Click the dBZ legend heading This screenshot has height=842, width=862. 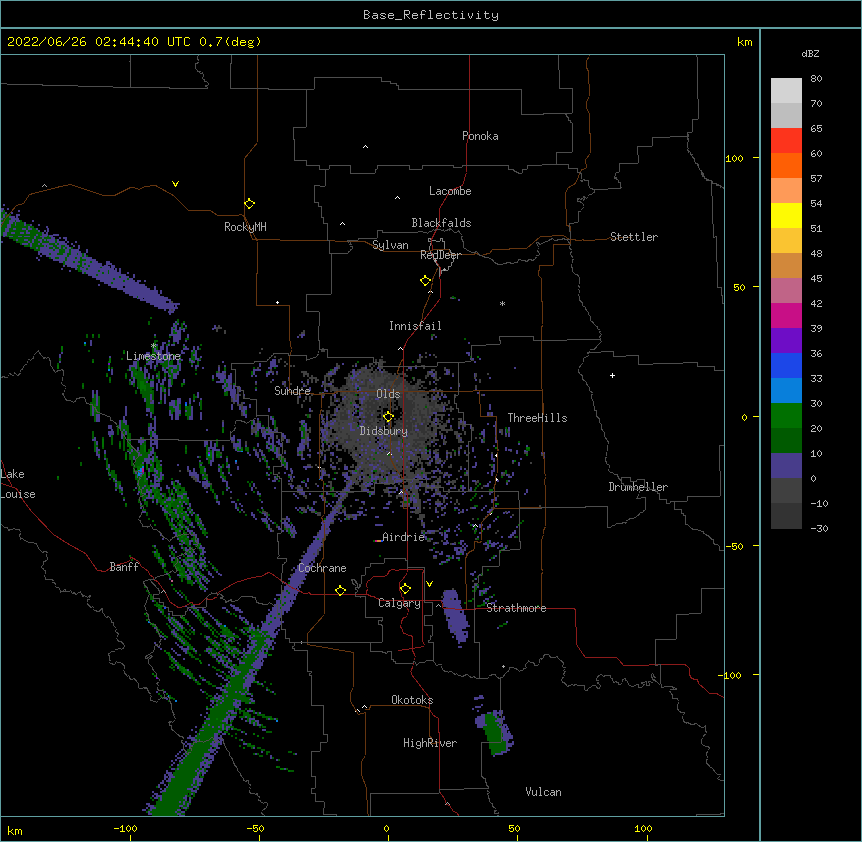click(810, 53)
